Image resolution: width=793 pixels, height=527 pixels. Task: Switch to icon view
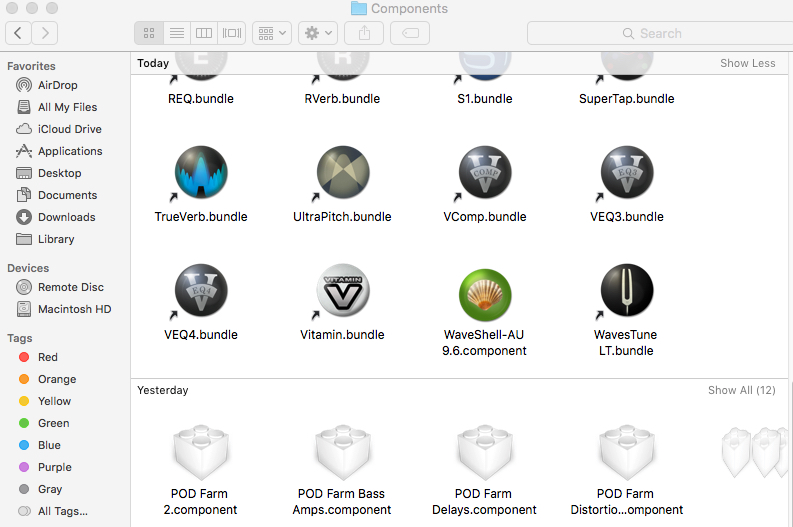click(x=149, y=33)
